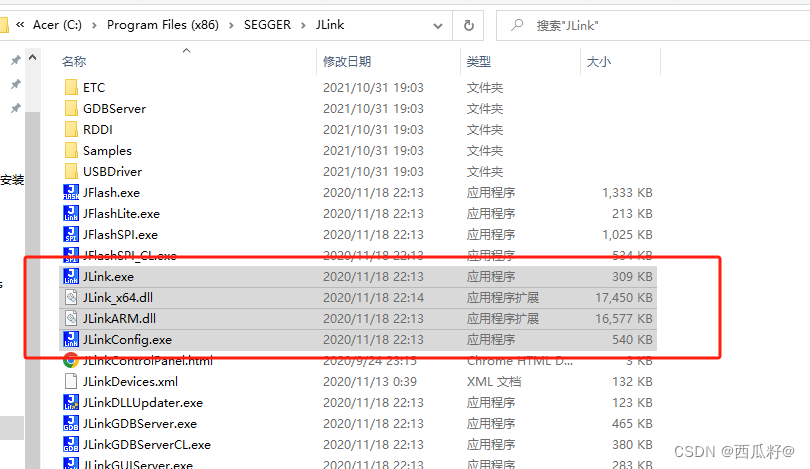Click the JLinkGDBServer.exe application icon
The height and width of the screenshot is (469, 810).
click(x=71, y=424)
